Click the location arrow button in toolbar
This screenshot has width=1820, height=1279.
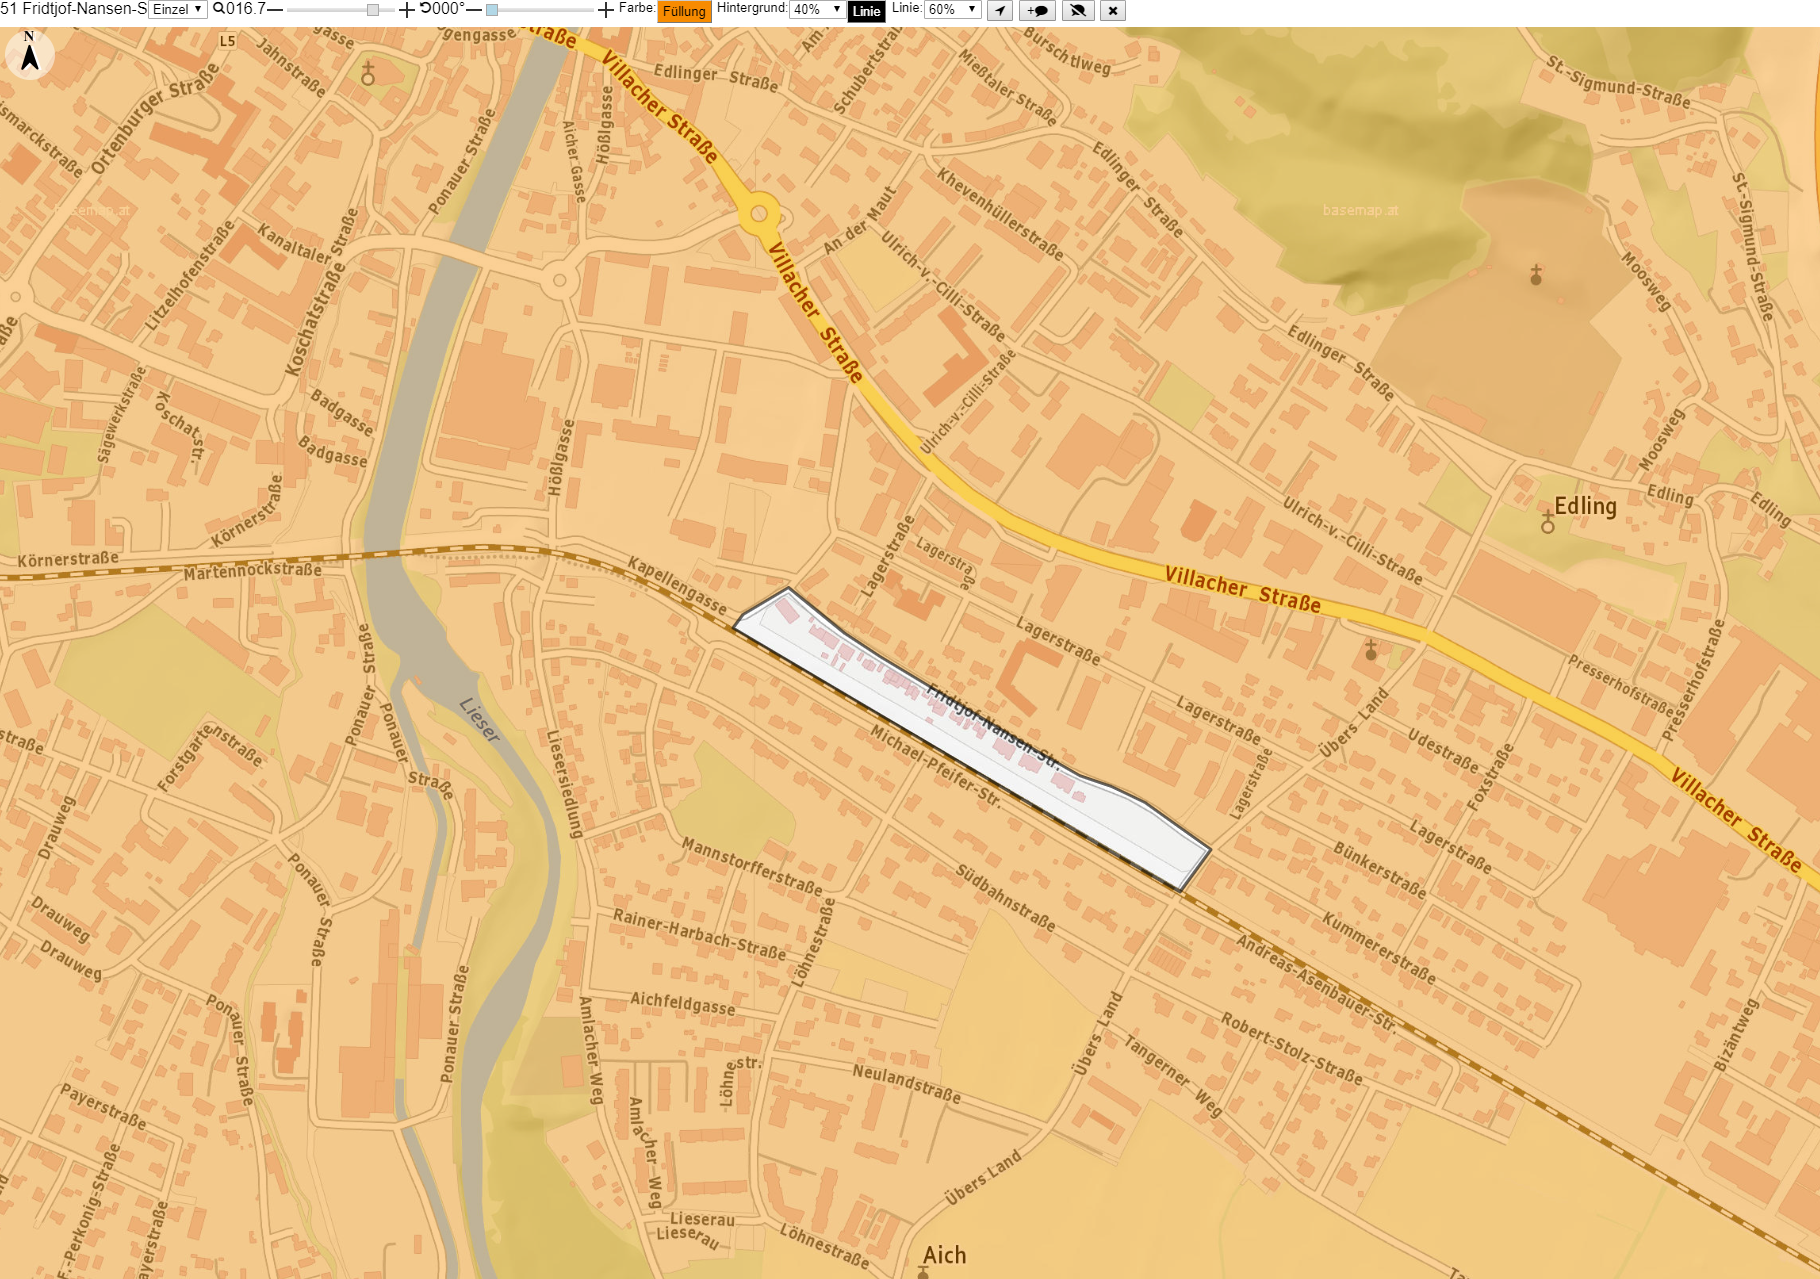(1000, 10)
